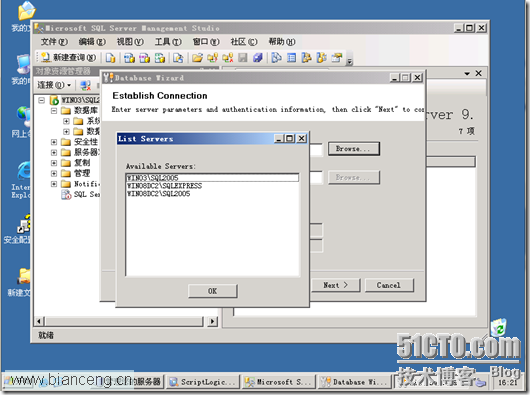Switch to ScriptLogic taskbar button

pos(204,382)
